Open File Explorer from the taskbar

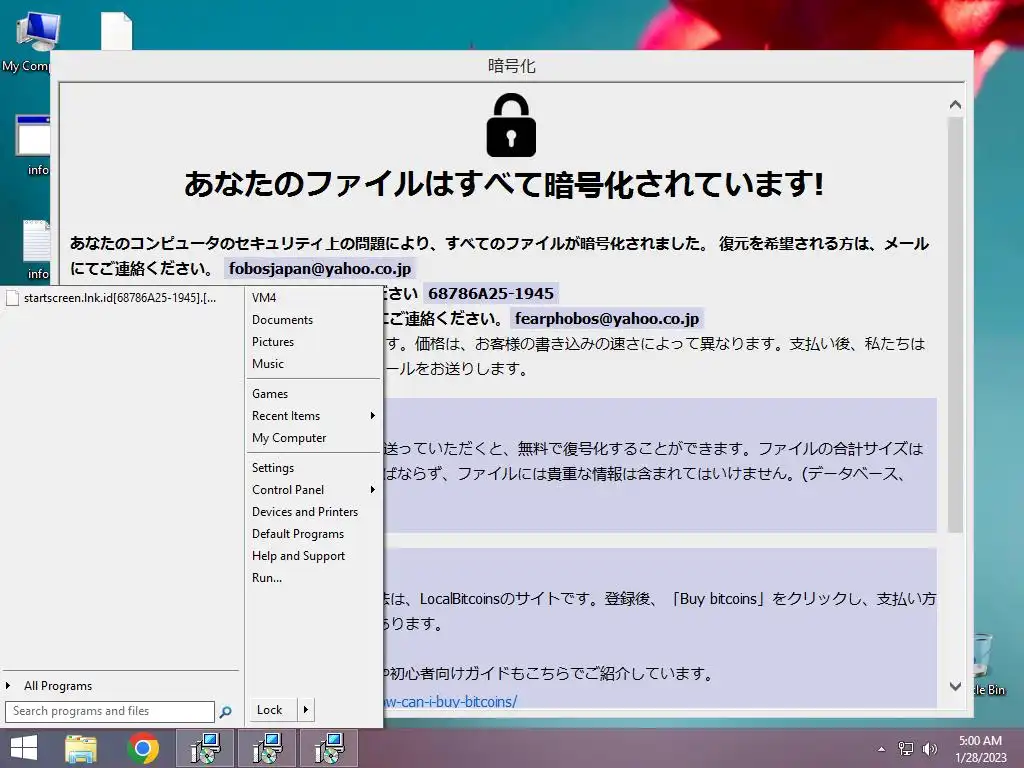80,748
